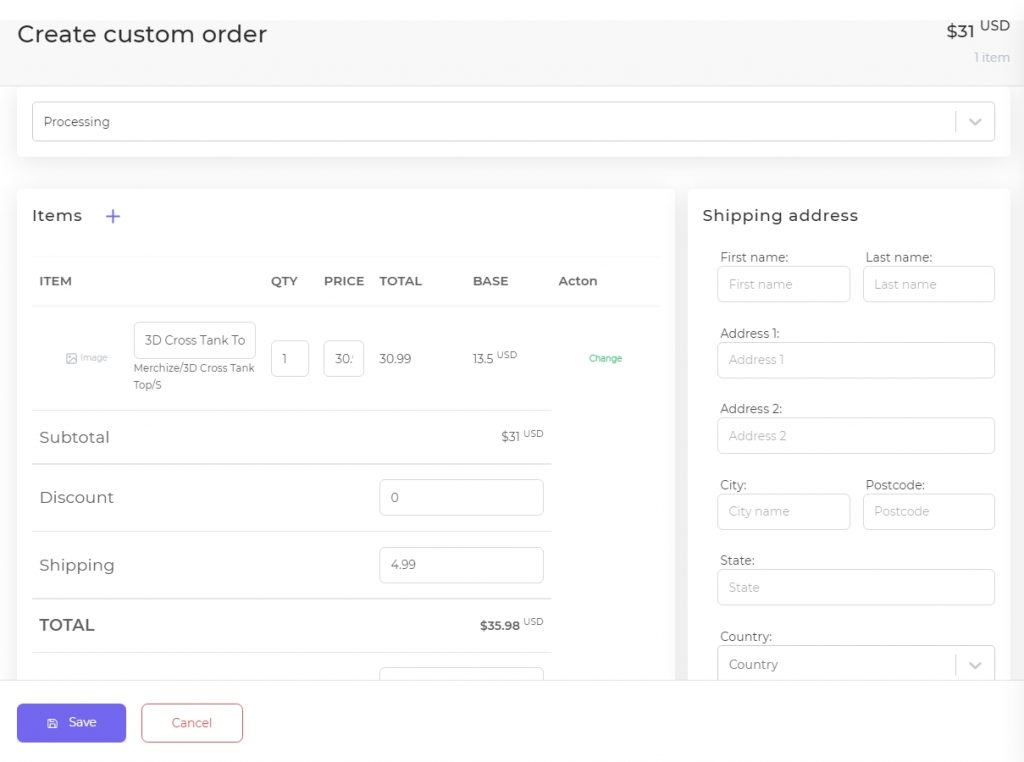1024x762 pixels.
Task: Click the City name input
Action: tap(783, 511)
